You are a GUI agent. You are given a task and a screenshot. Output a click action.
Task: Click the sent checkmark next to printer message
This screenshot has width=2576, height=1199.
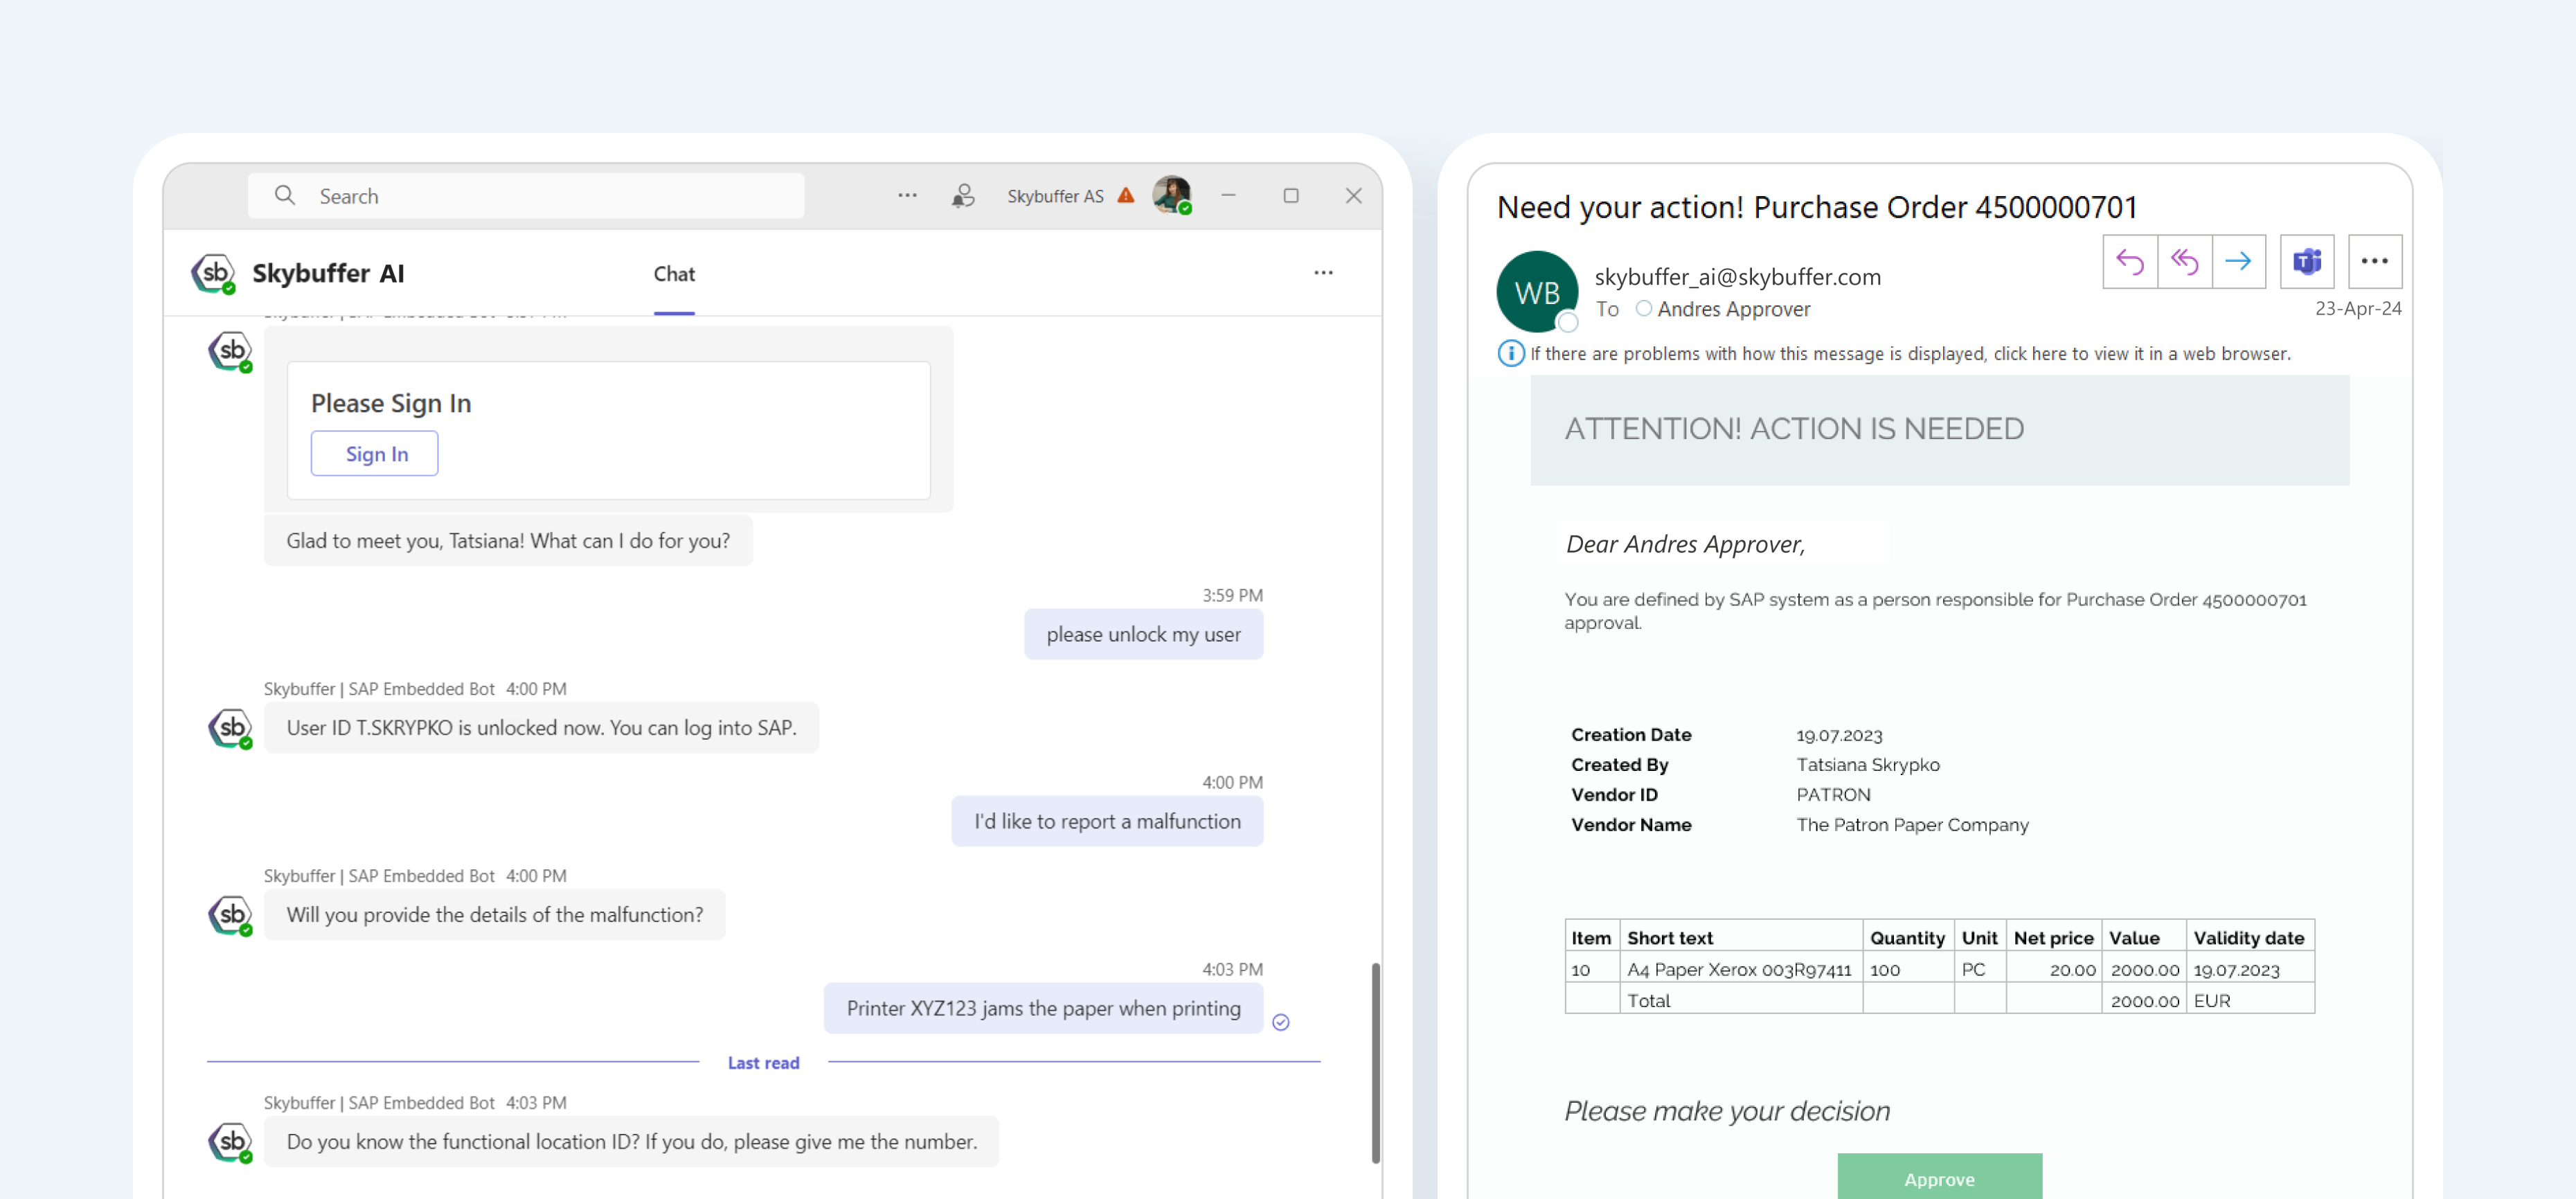1281,1022
